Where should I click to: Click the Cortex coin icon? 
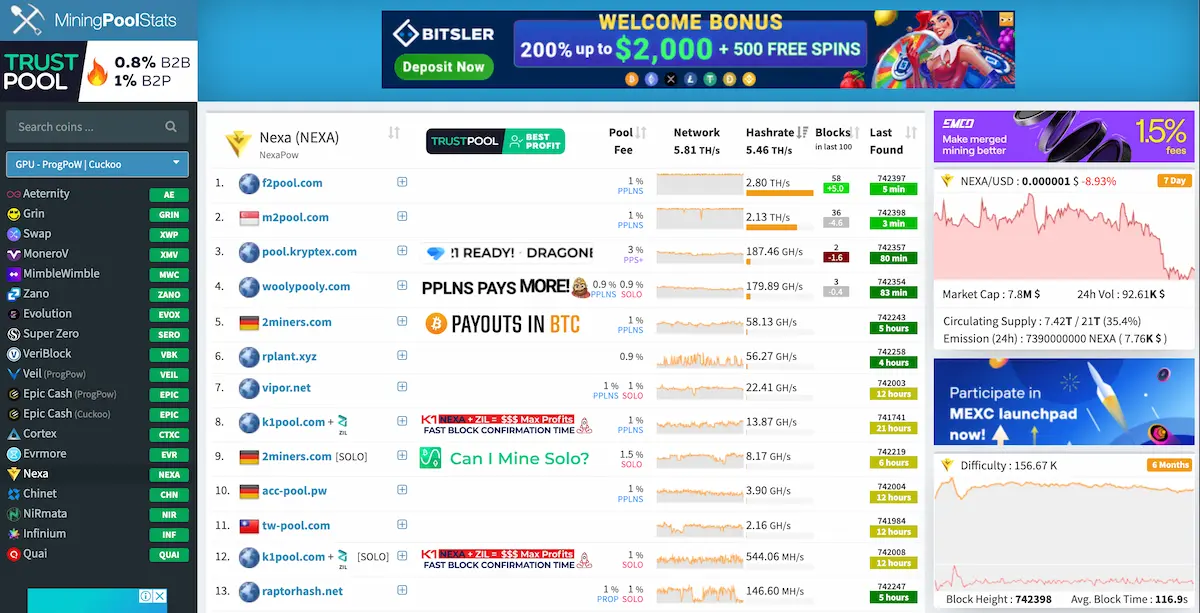(14, 434)
